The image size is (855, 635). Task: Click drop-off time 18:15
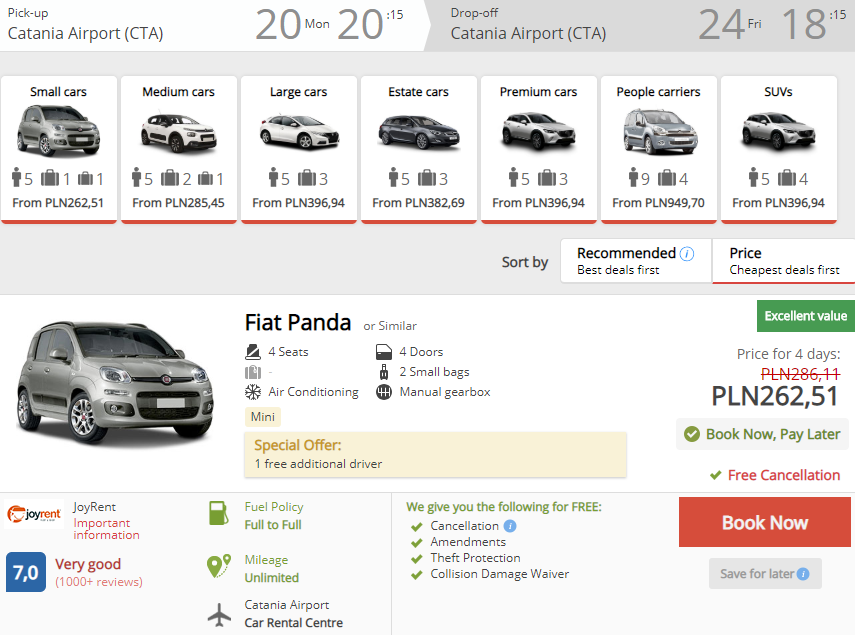(814, 25)
